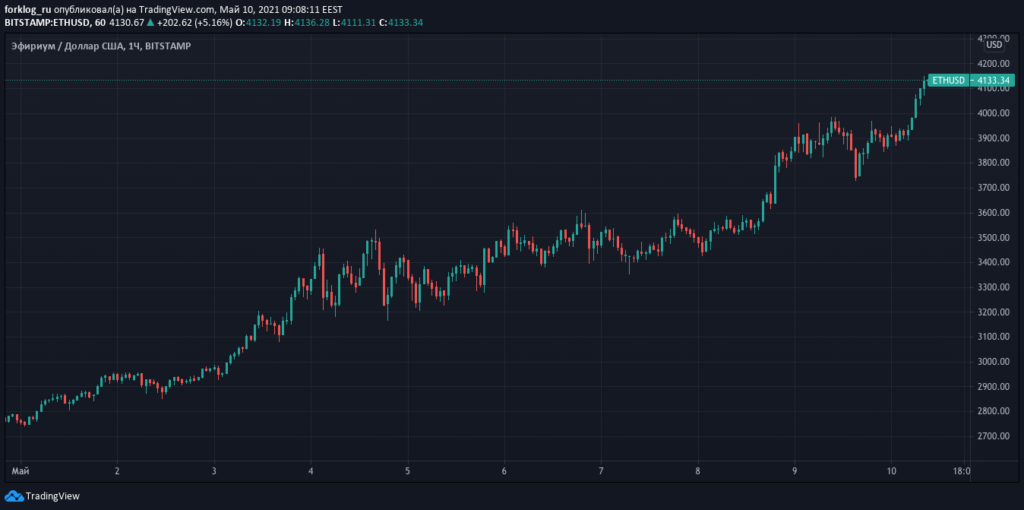1024x510 pixels.
Task: Click the TradingView cloud logo icon
Action: point(13,495)
